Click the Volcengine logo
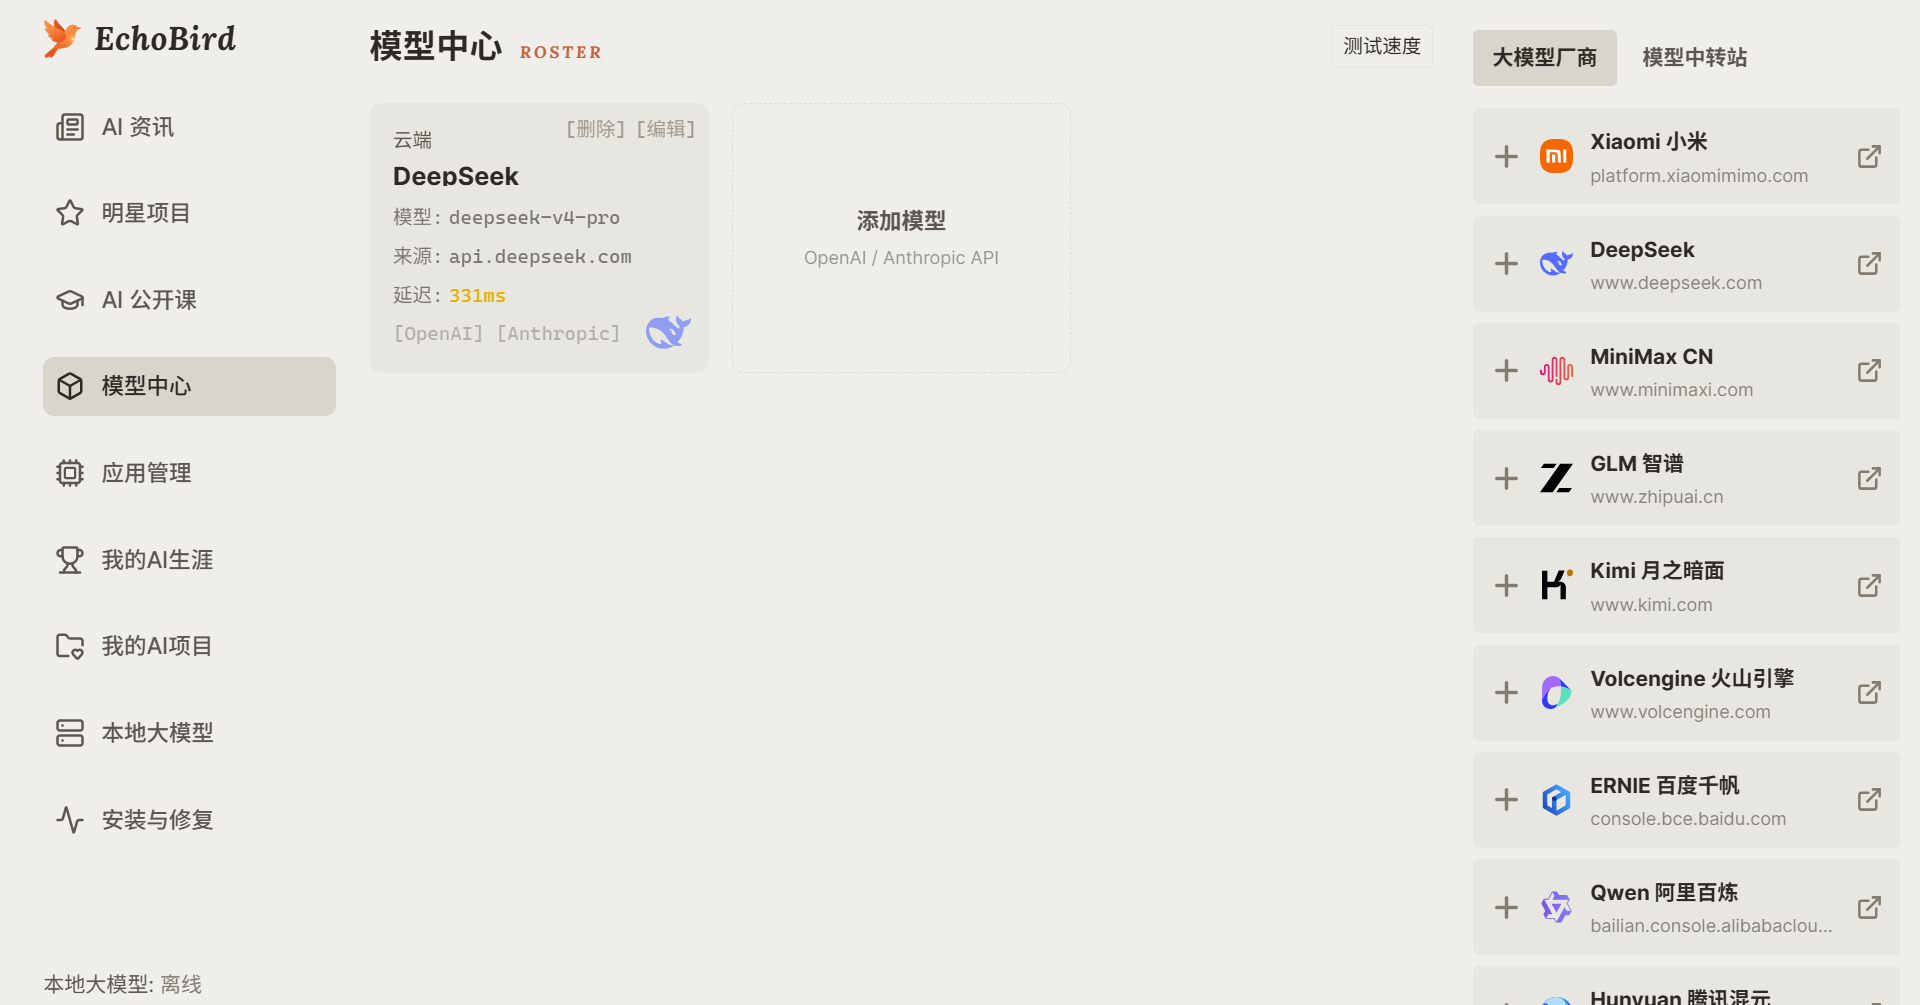This screenshot has height=1005, width=1920. 1556,693
